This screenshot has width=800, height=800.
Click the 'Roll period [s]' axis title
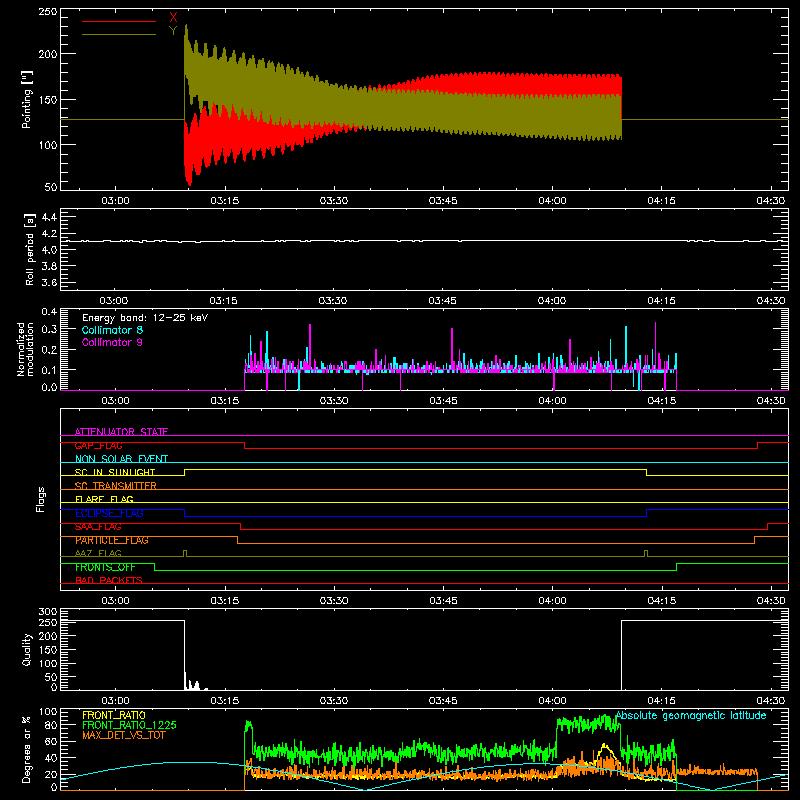coord(30,249)
